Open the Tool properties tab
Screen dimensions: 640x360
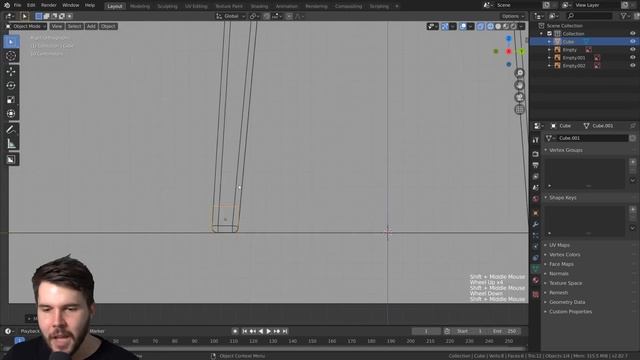pyautogui.click(x=536, y=140)
